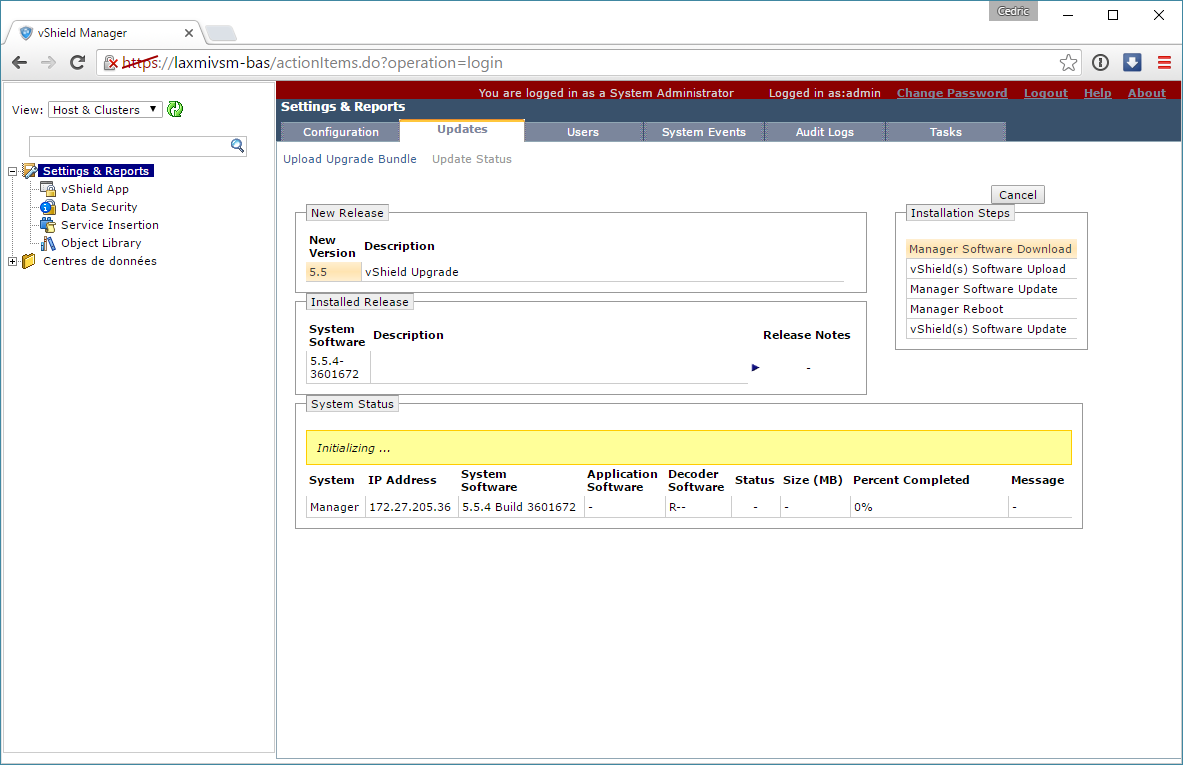The width and height of the screenshot is (1183, 765).
Task: Click the browser back arrow
Action: 20,63
